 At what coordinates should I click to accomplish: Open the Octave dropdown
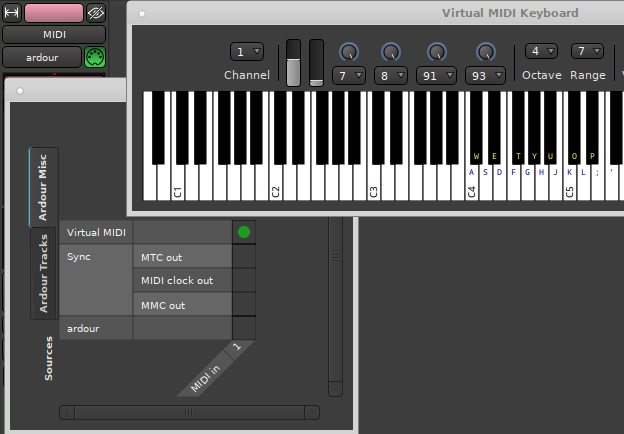click(541, 51)
